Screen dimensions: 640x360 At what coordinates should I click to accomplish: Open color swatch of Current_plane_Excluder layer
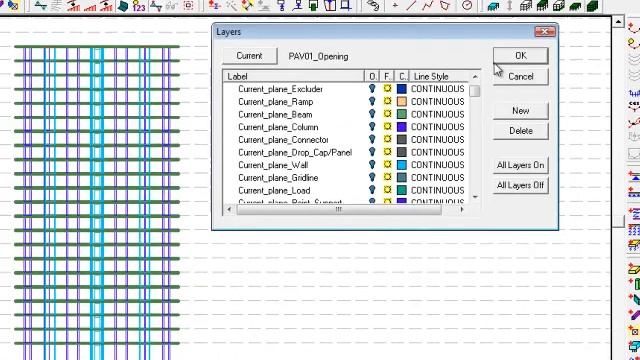pyautogui.click(x=402, y=89)
